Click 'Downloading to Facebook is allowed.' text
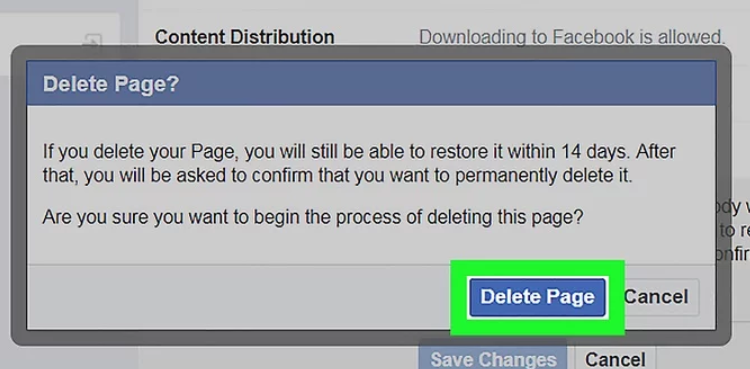 [x=572, y=37]
